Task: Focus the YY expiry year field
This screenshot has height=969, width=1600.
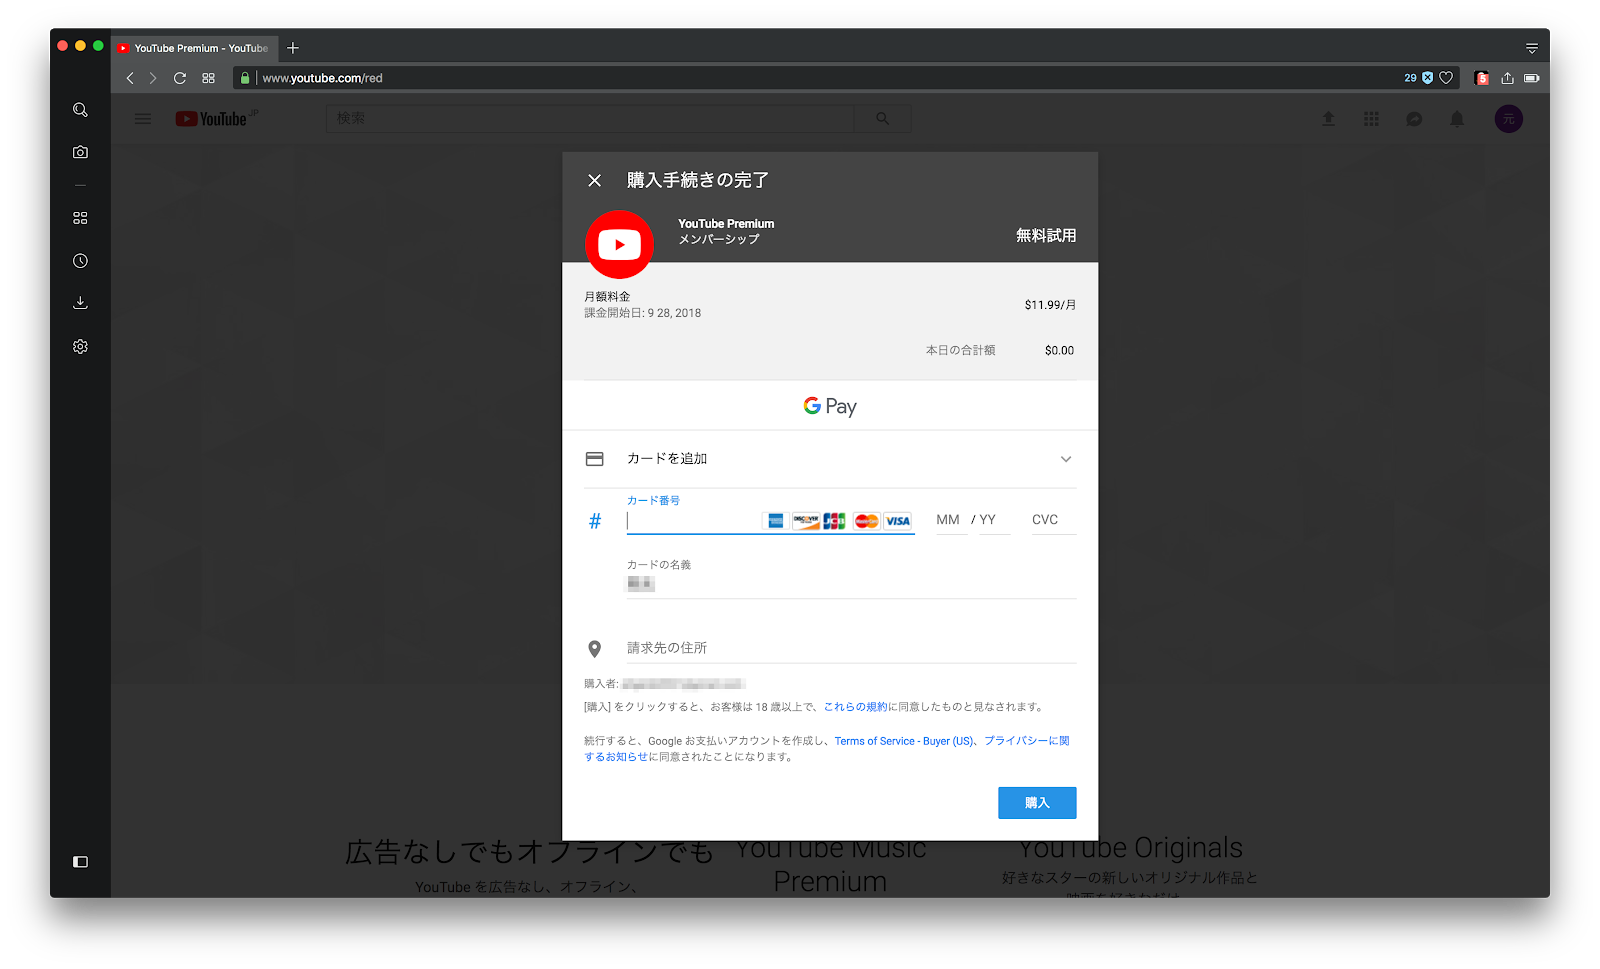Action: pos(993,520)
